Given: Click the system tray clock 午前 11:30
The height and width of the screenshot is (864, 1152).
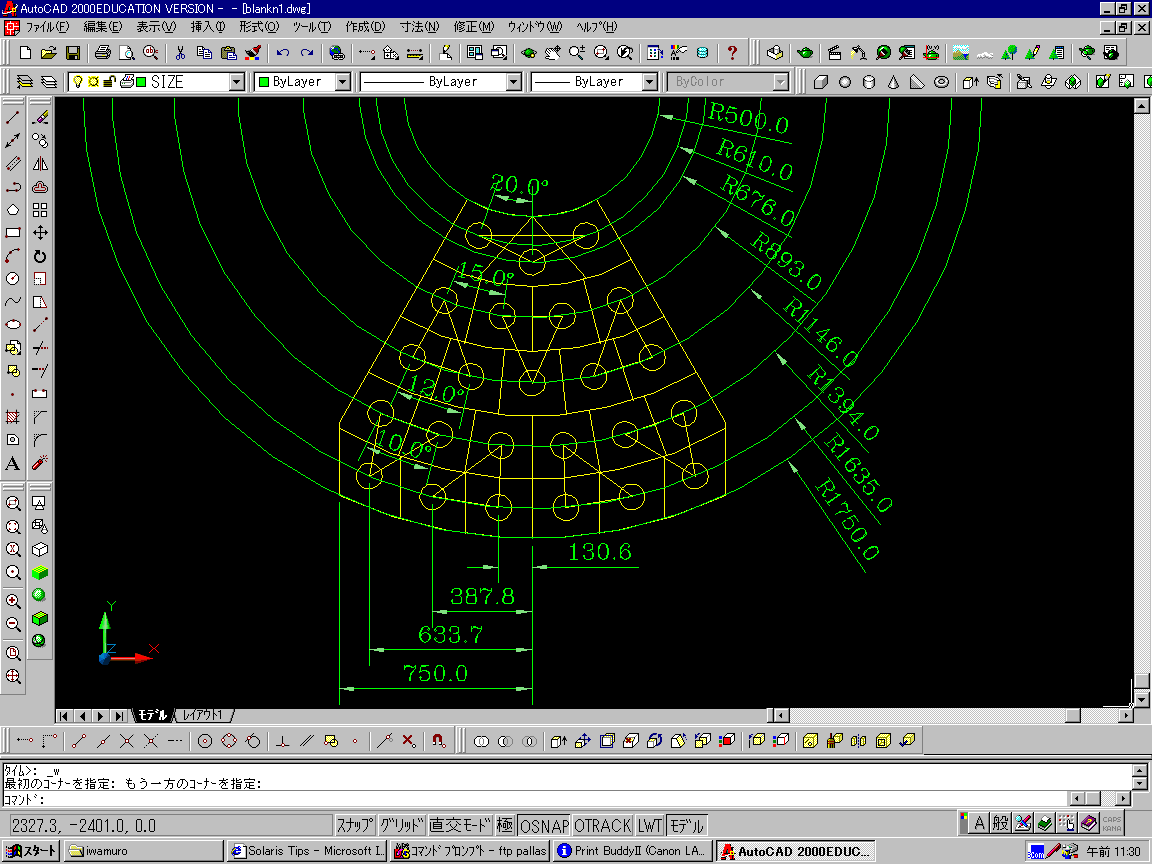Looking at the screenshot, I should tap(1114, 852).
